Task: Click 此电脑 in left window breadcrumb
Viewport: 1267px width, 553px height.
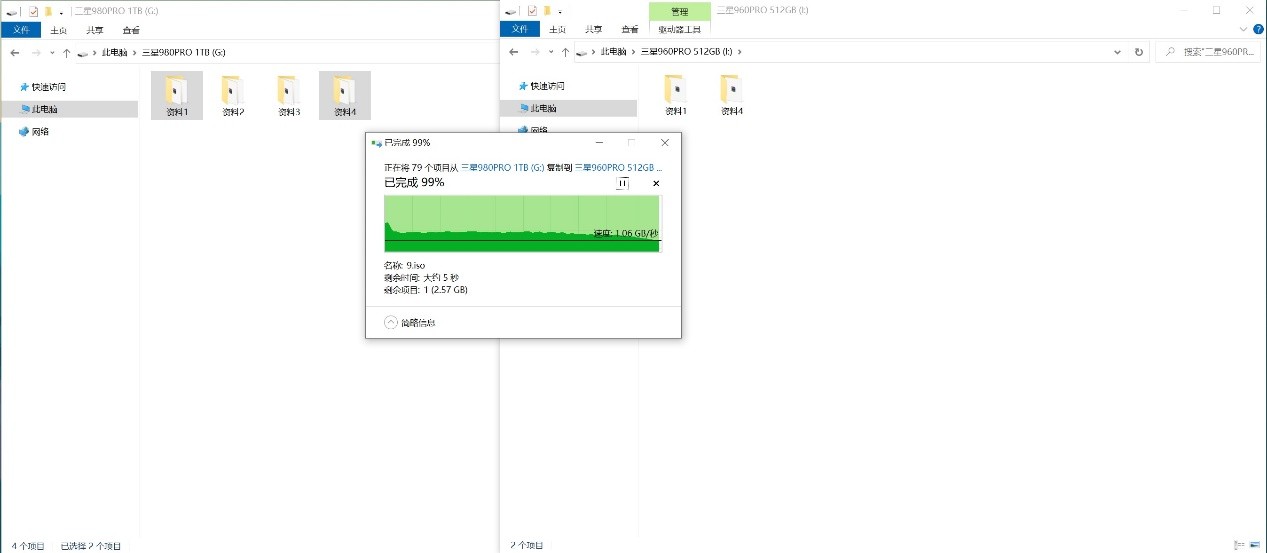Action: (x=115, y=51)
